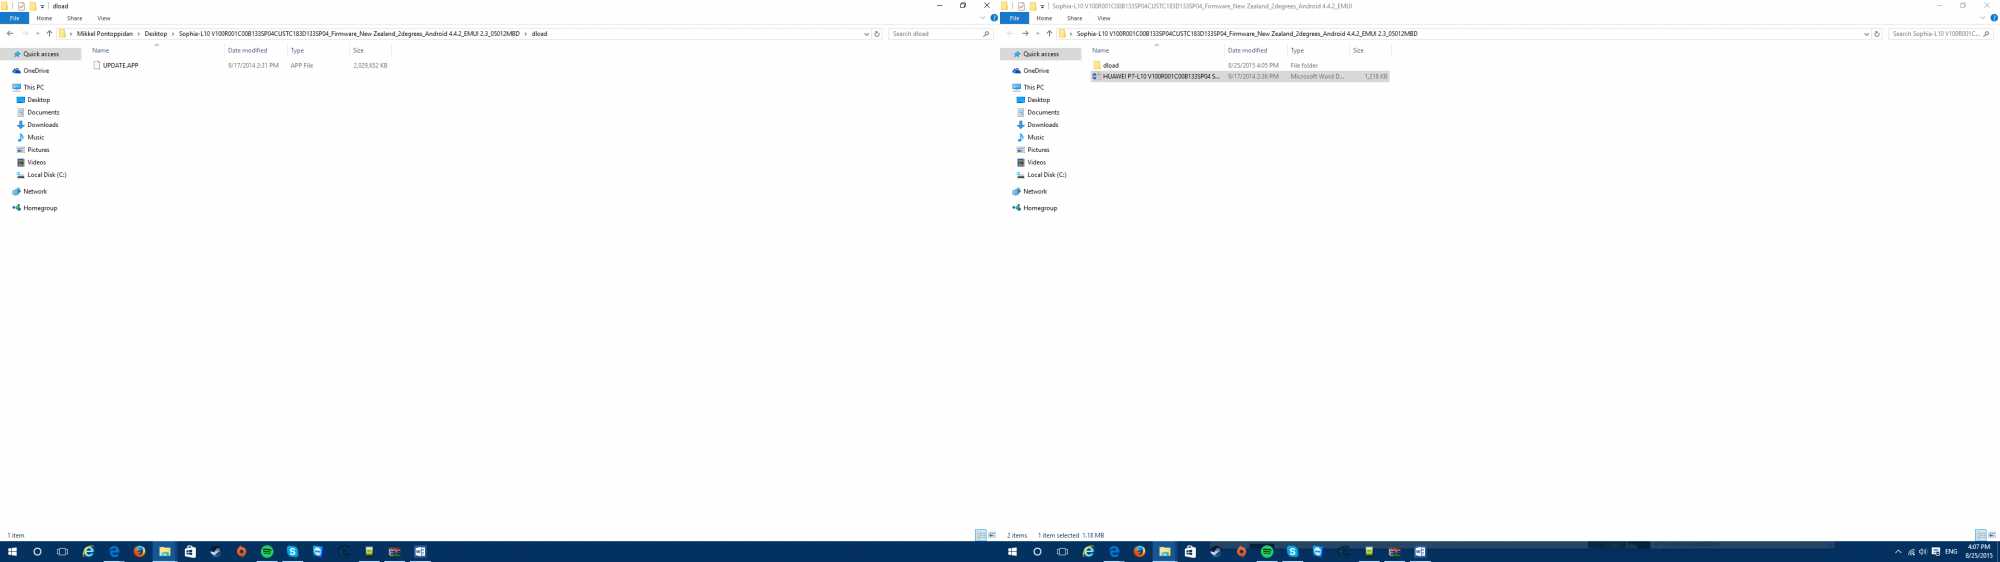Go back in the dload window

tap(9, 34)
